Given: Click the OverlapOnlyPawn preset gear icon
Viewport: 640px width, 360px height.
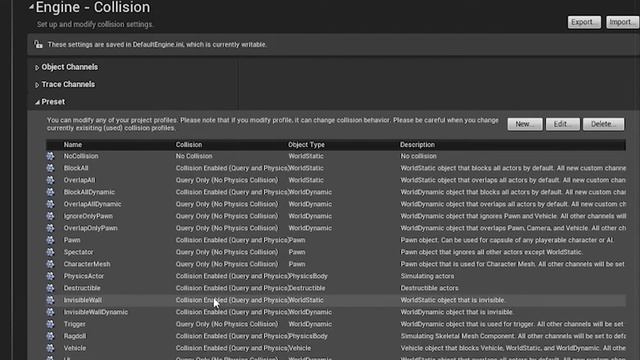Looking at the screenshot, I should tap(50, 228).
